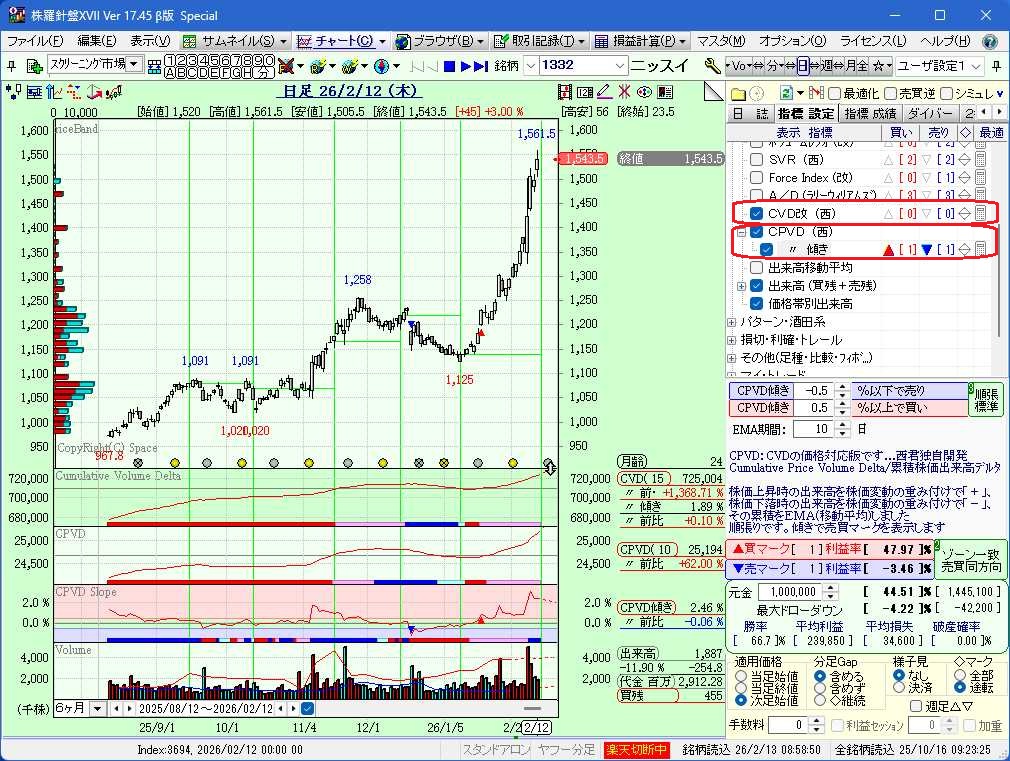Select the 当足始値 radio button
The width and height of the screenshot is (1010, 761).
[741, 675]
